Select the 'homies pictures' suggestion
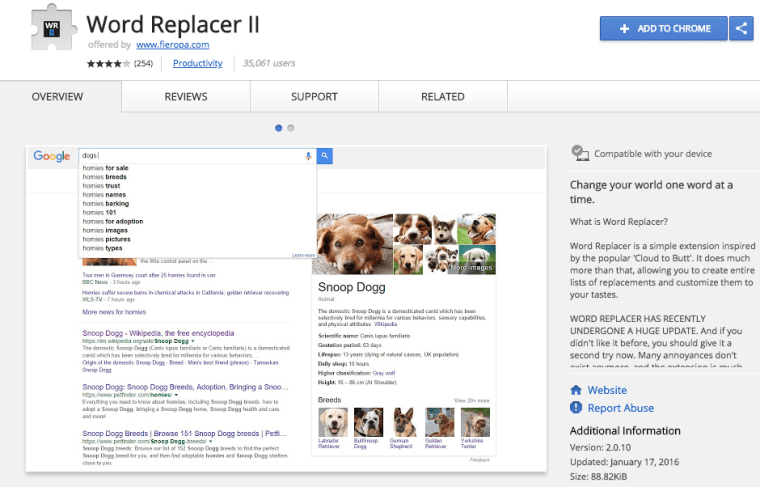 (106, 239)
